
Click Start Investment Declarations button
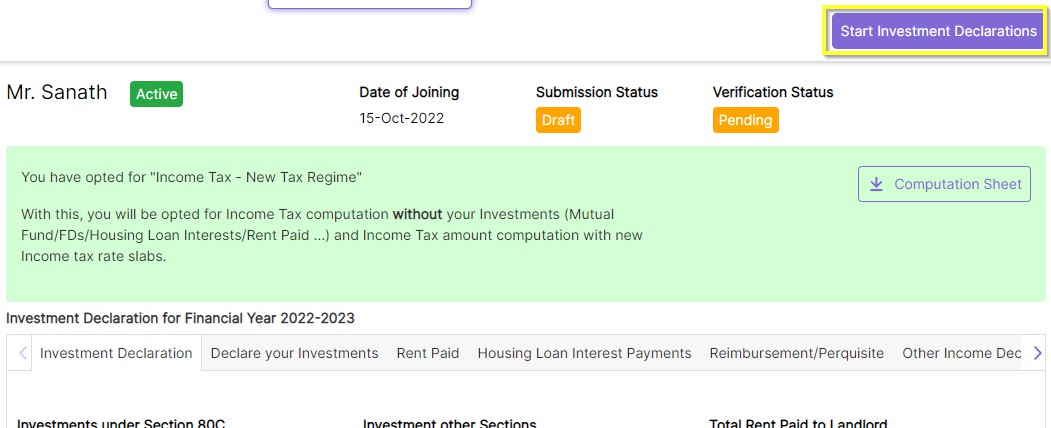pos(938,31)
